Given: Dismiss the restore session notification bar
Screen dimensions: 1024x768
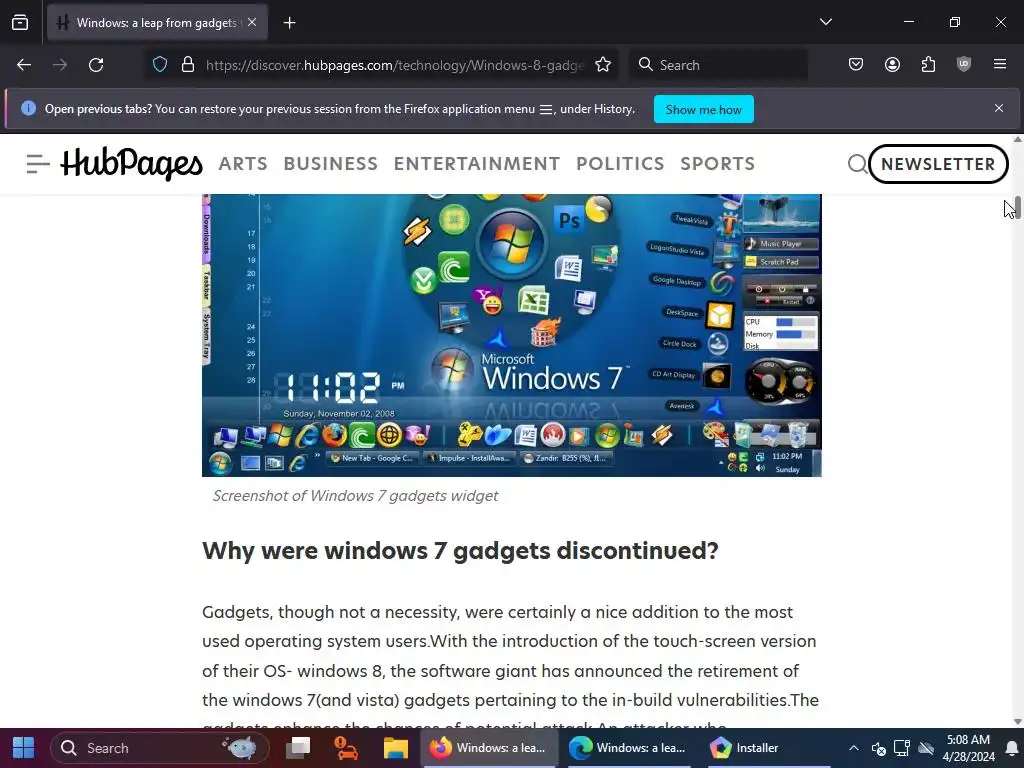Looking at the screenshot, I should tap(999, 108).
